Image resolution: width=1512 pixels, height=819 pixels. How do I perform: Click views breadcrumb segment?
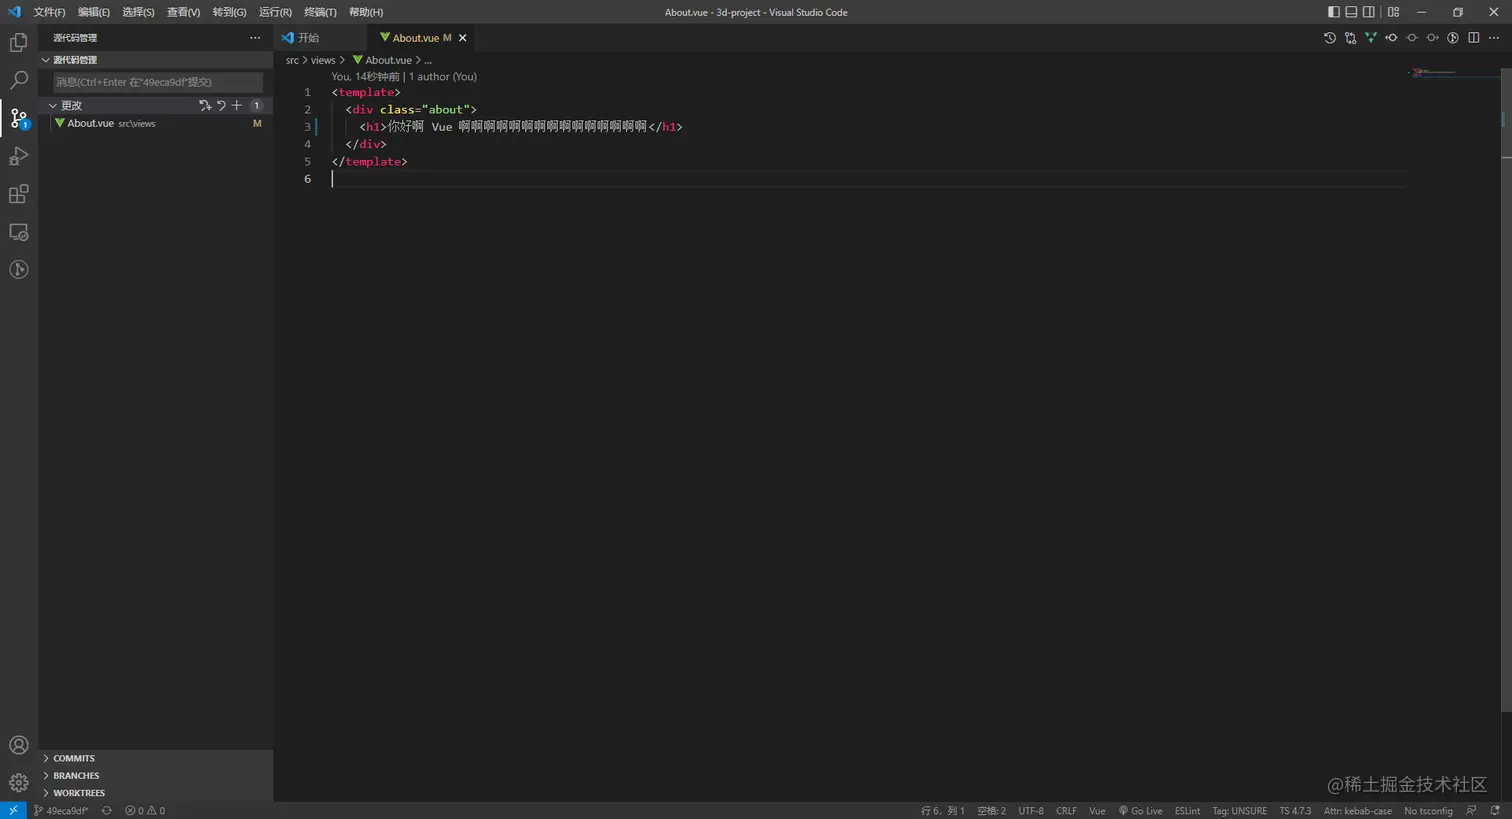click(x=323, y=60)
